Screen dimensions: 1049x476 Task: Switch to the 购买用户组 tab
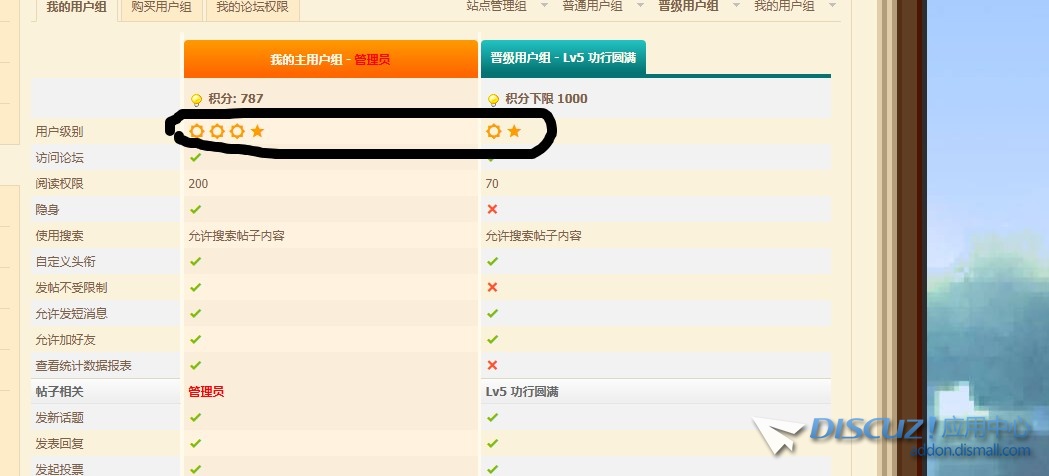pos(161,7)
